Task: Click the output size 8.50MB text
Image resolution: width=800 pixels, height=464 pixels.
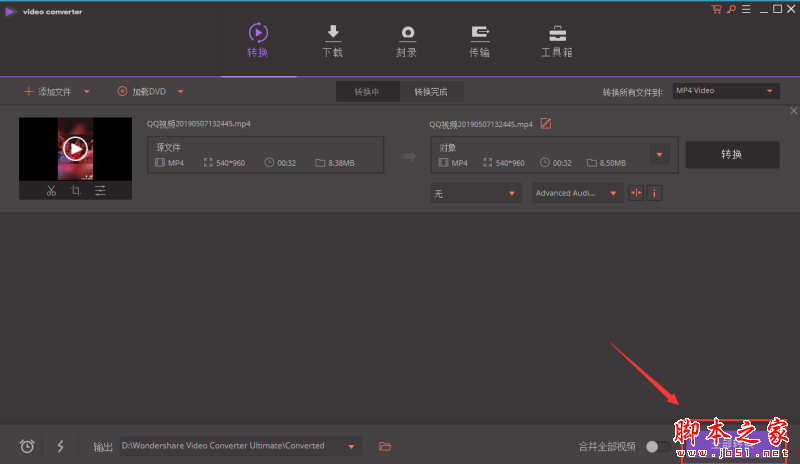Action: point(612,163)
